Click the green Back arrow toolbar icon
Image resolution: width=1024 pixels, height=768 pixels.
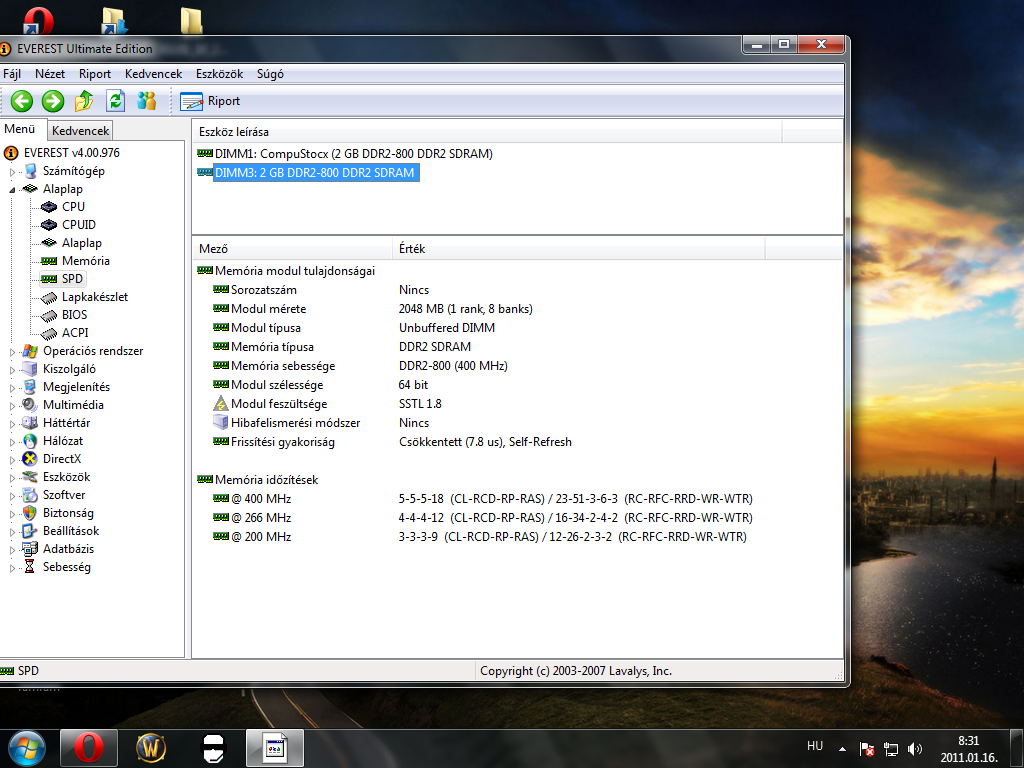click(22, 101)
